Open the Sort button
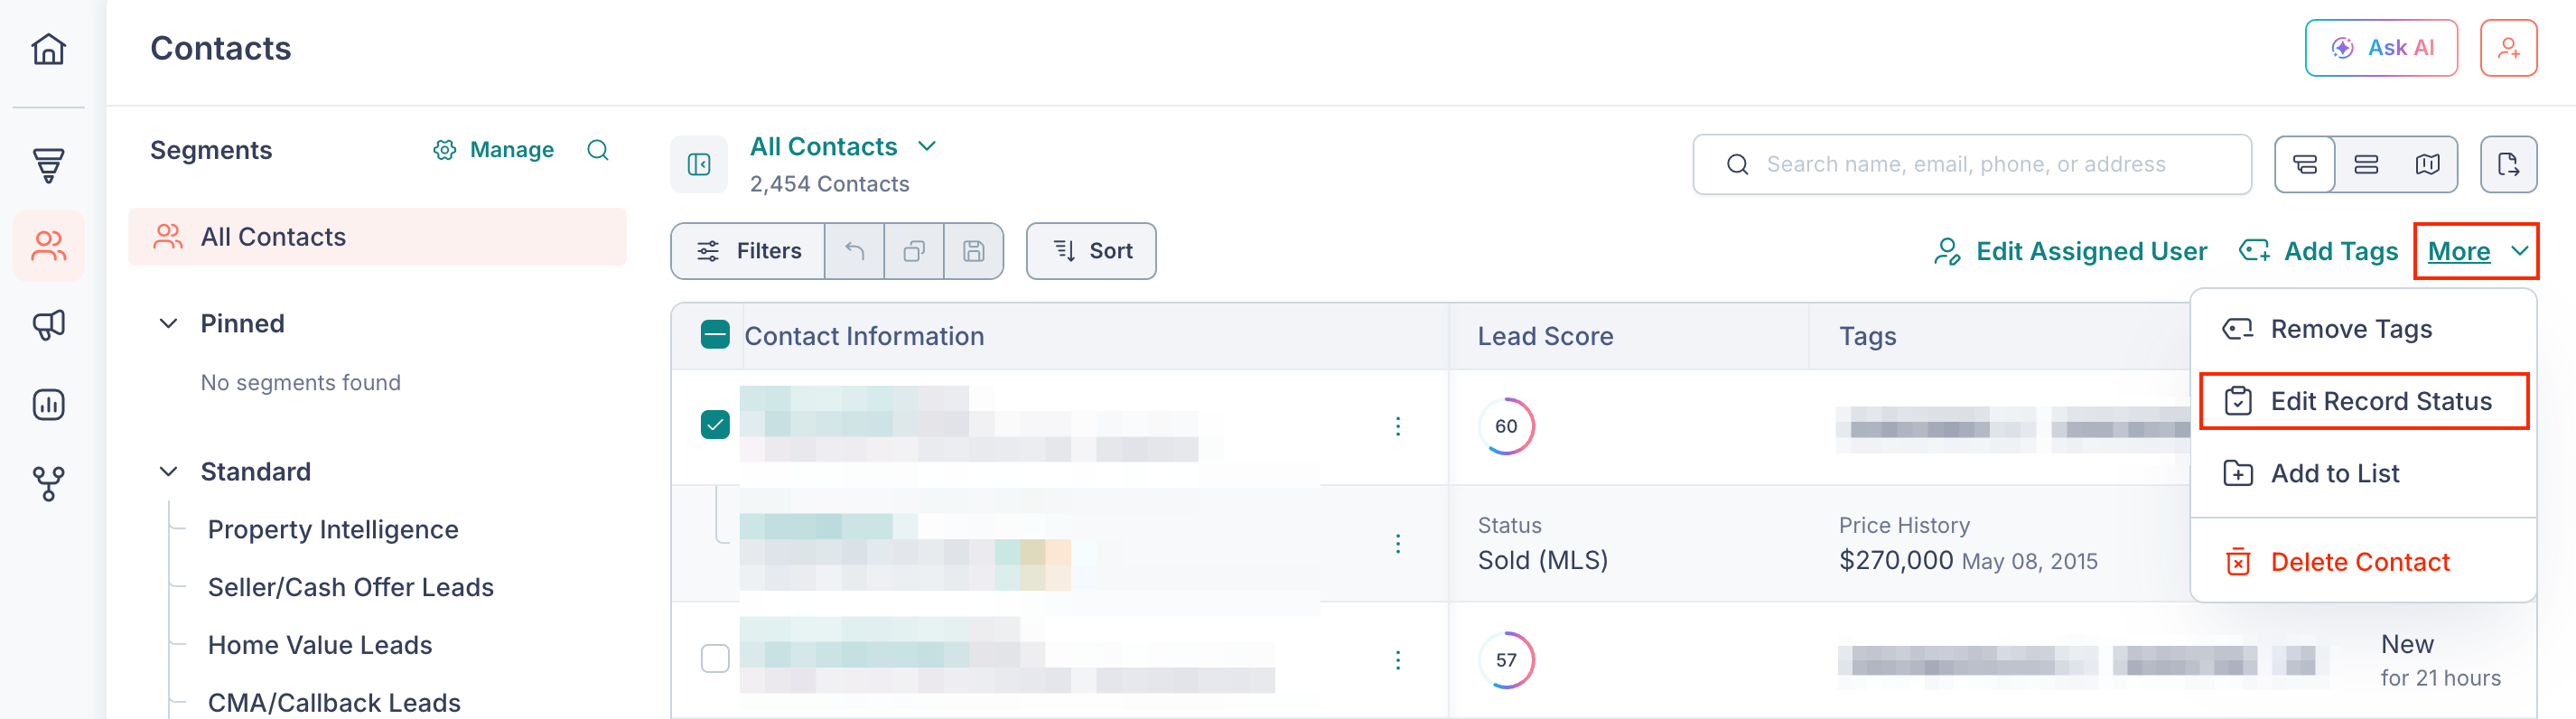 pos(1090,251)
